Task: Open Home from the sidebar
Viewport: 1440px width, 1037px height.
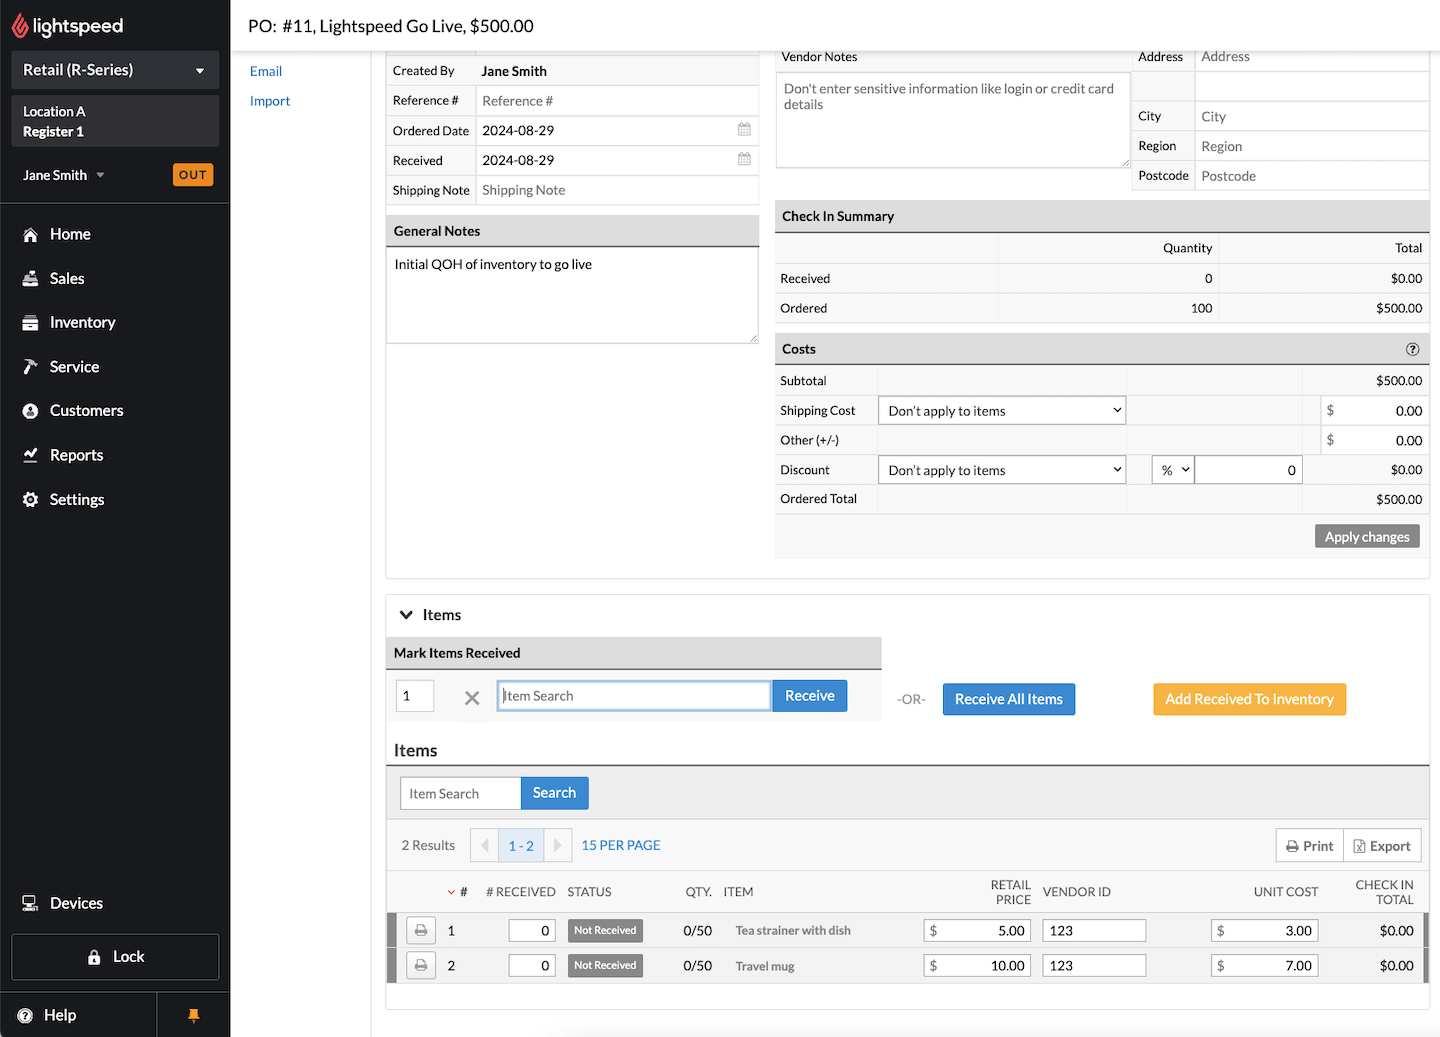Action: pos(70,234)
